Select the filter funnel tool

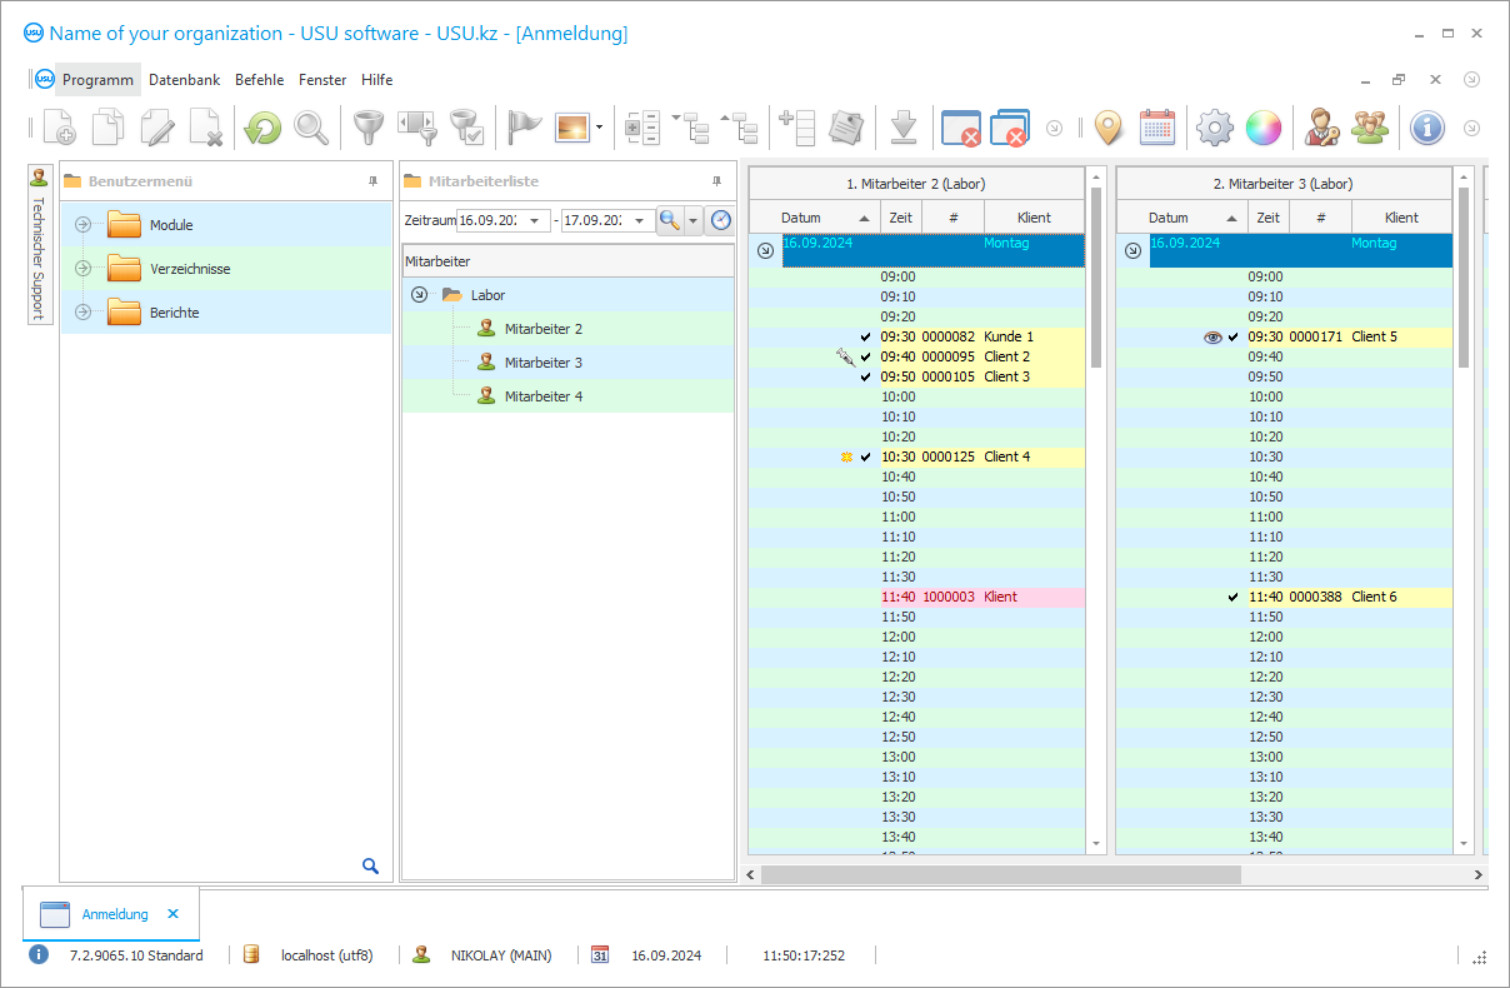coord(368,127)
